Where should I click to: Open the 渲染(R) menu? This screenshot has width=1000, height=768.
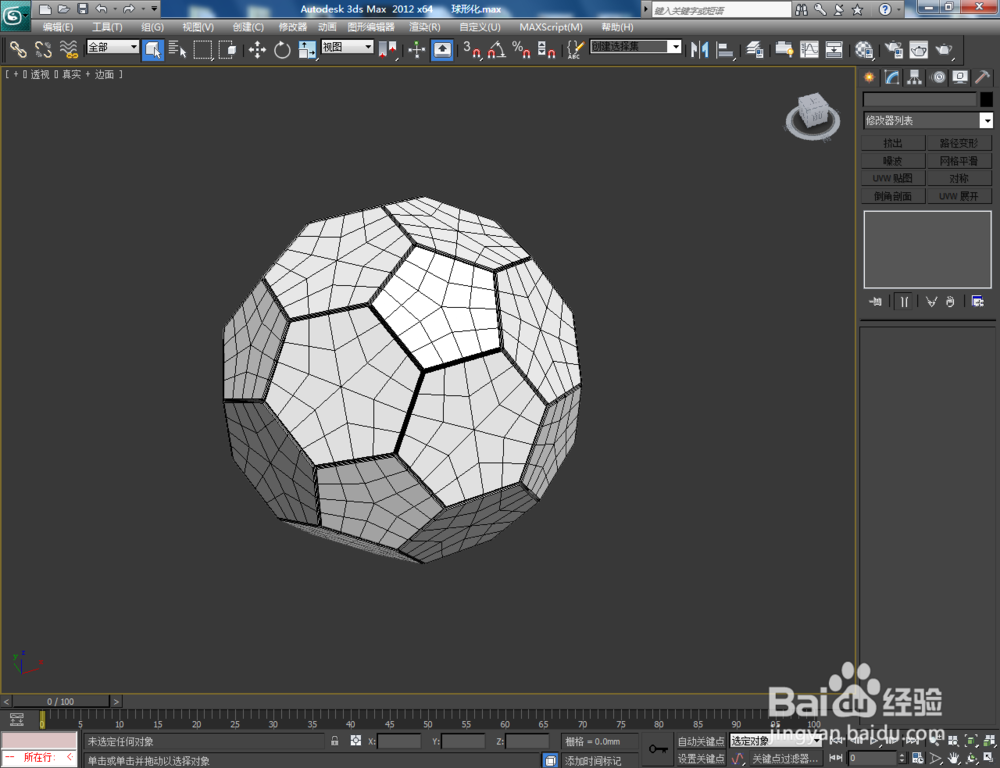[425, 27]
